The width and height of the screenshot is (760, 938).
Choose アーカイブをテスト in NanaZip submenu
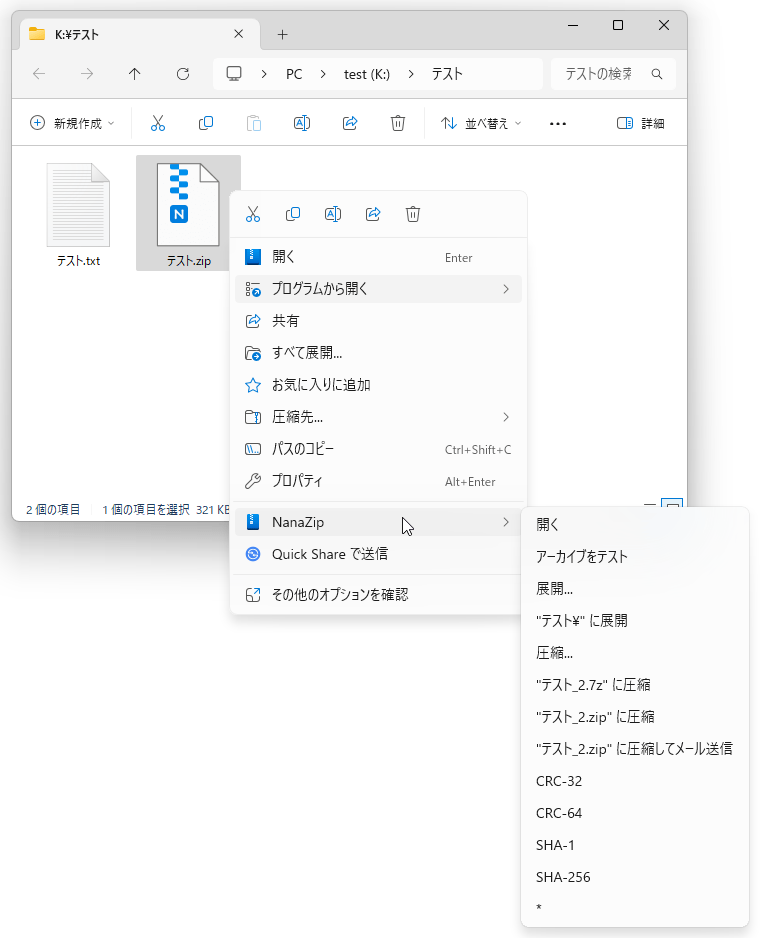pyautogui.click(x=635, y=557)
